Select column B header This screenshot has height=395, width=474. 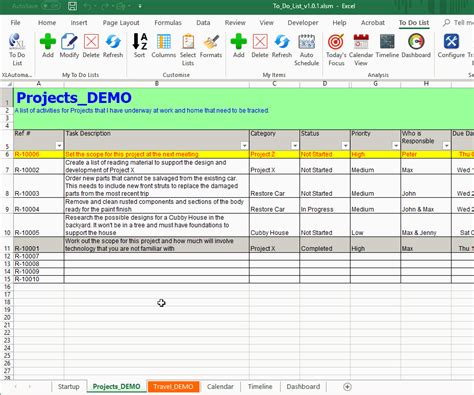pos(157,84)
